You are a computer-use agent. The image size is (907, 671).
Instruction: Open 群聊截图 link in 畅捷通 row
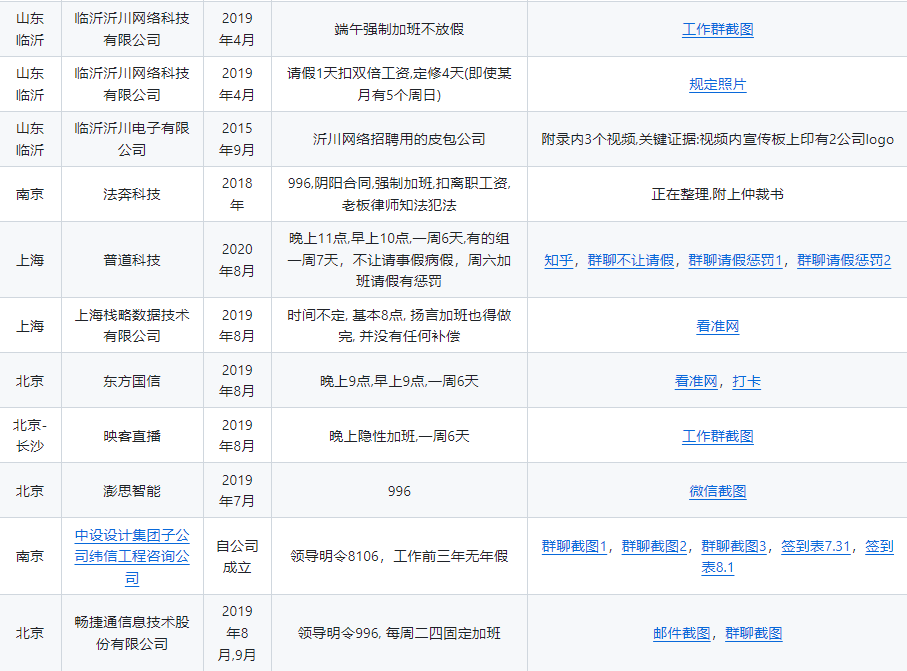[x=753, y=633]
